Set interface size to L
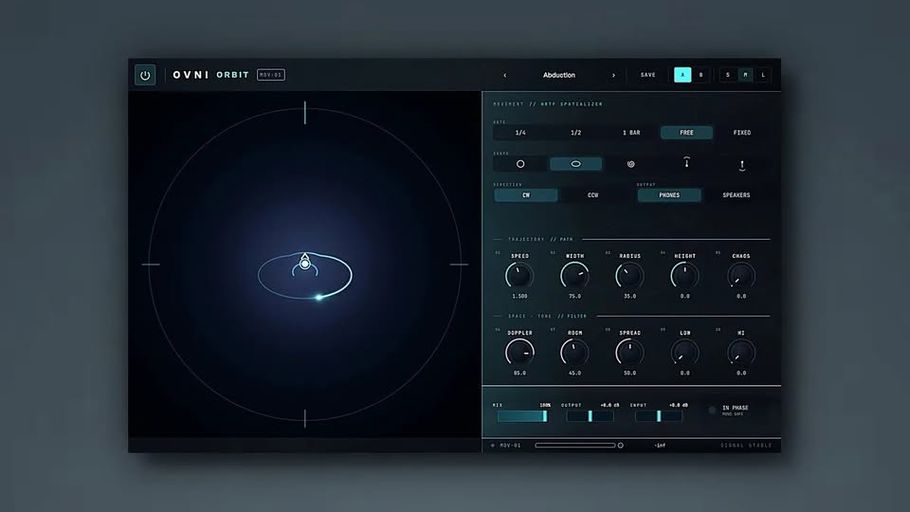The image size is (910, 512). tap(763, 75)
